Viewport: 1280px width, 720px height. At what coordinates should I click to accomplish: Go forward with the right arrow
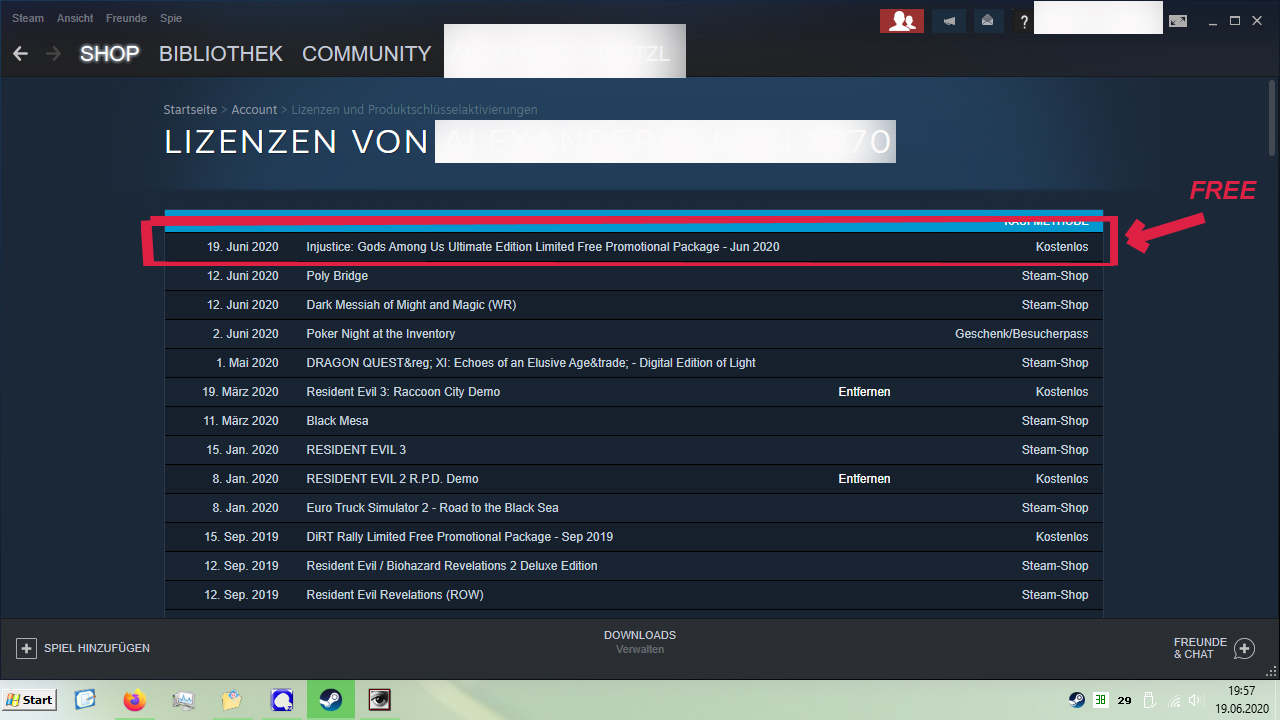click(x=53, y=54)
